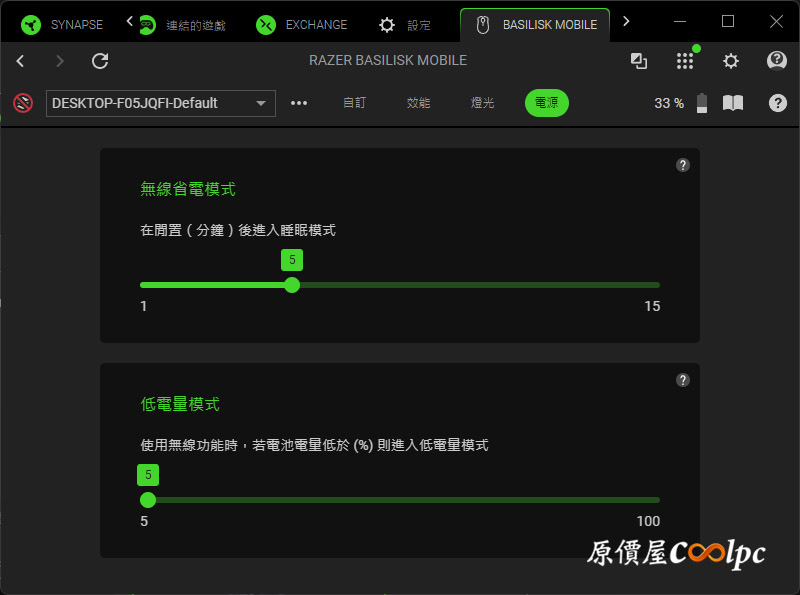
Task: Open the header settings gear icon
Action: (x=731, y=61)
